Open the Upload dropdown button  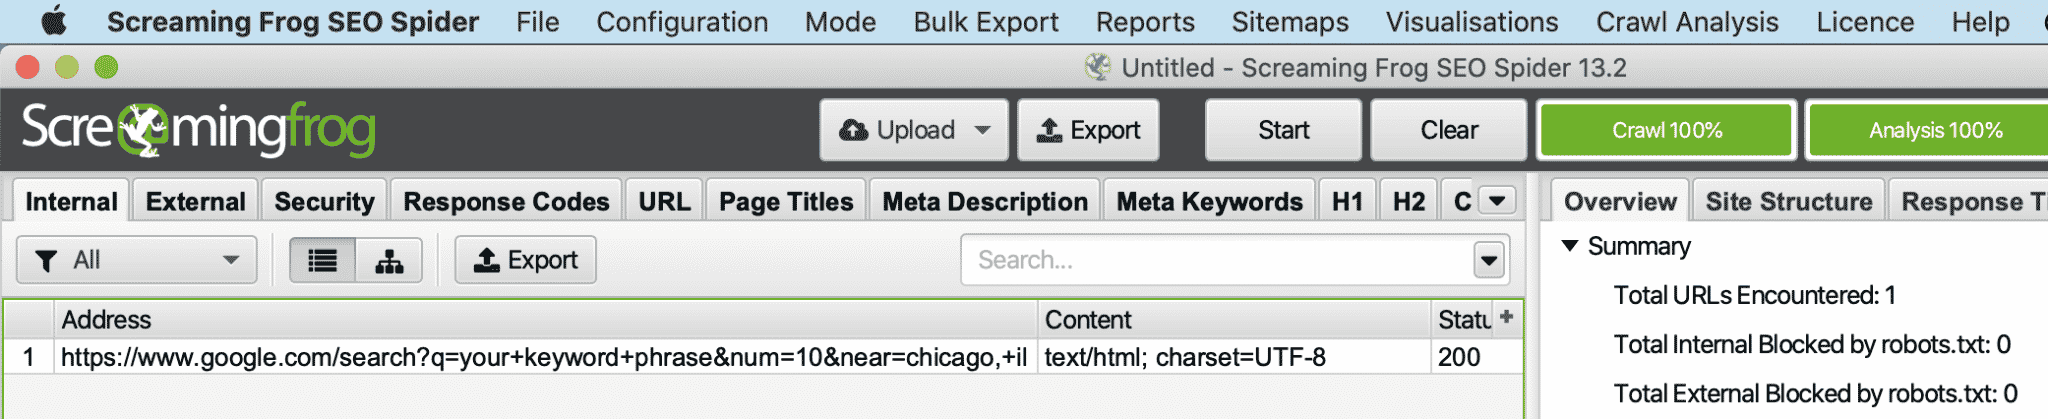click(914, 130)
